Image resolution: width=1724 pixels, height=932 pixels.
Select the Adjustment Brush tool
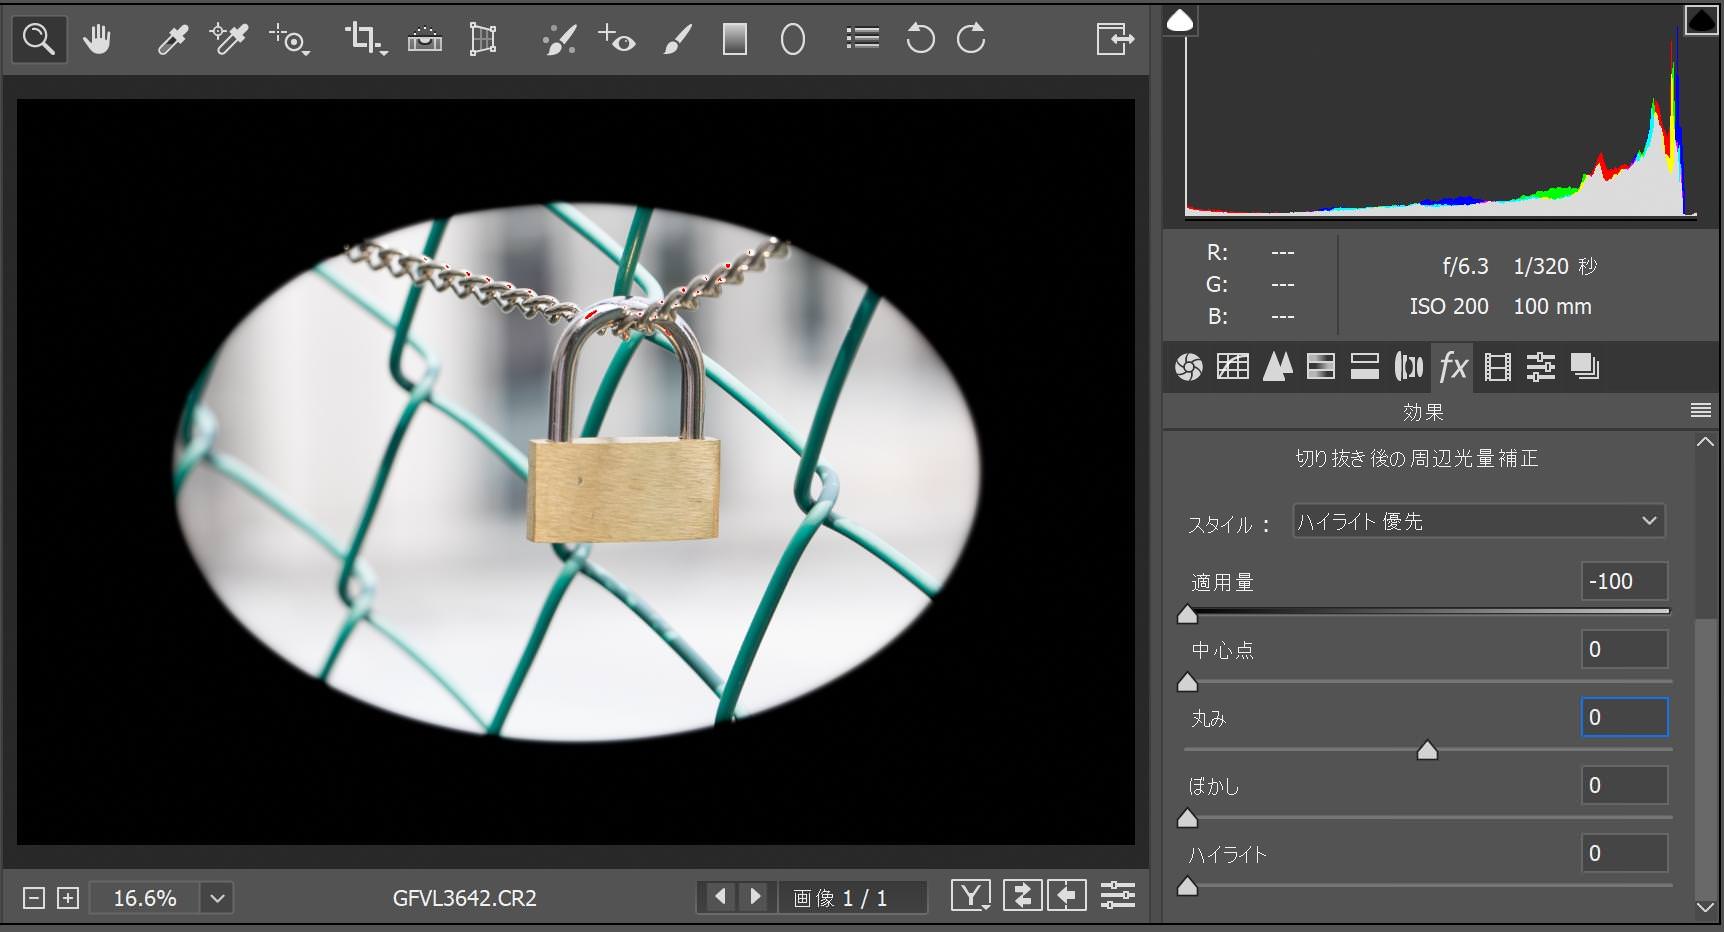pos(677,40)
